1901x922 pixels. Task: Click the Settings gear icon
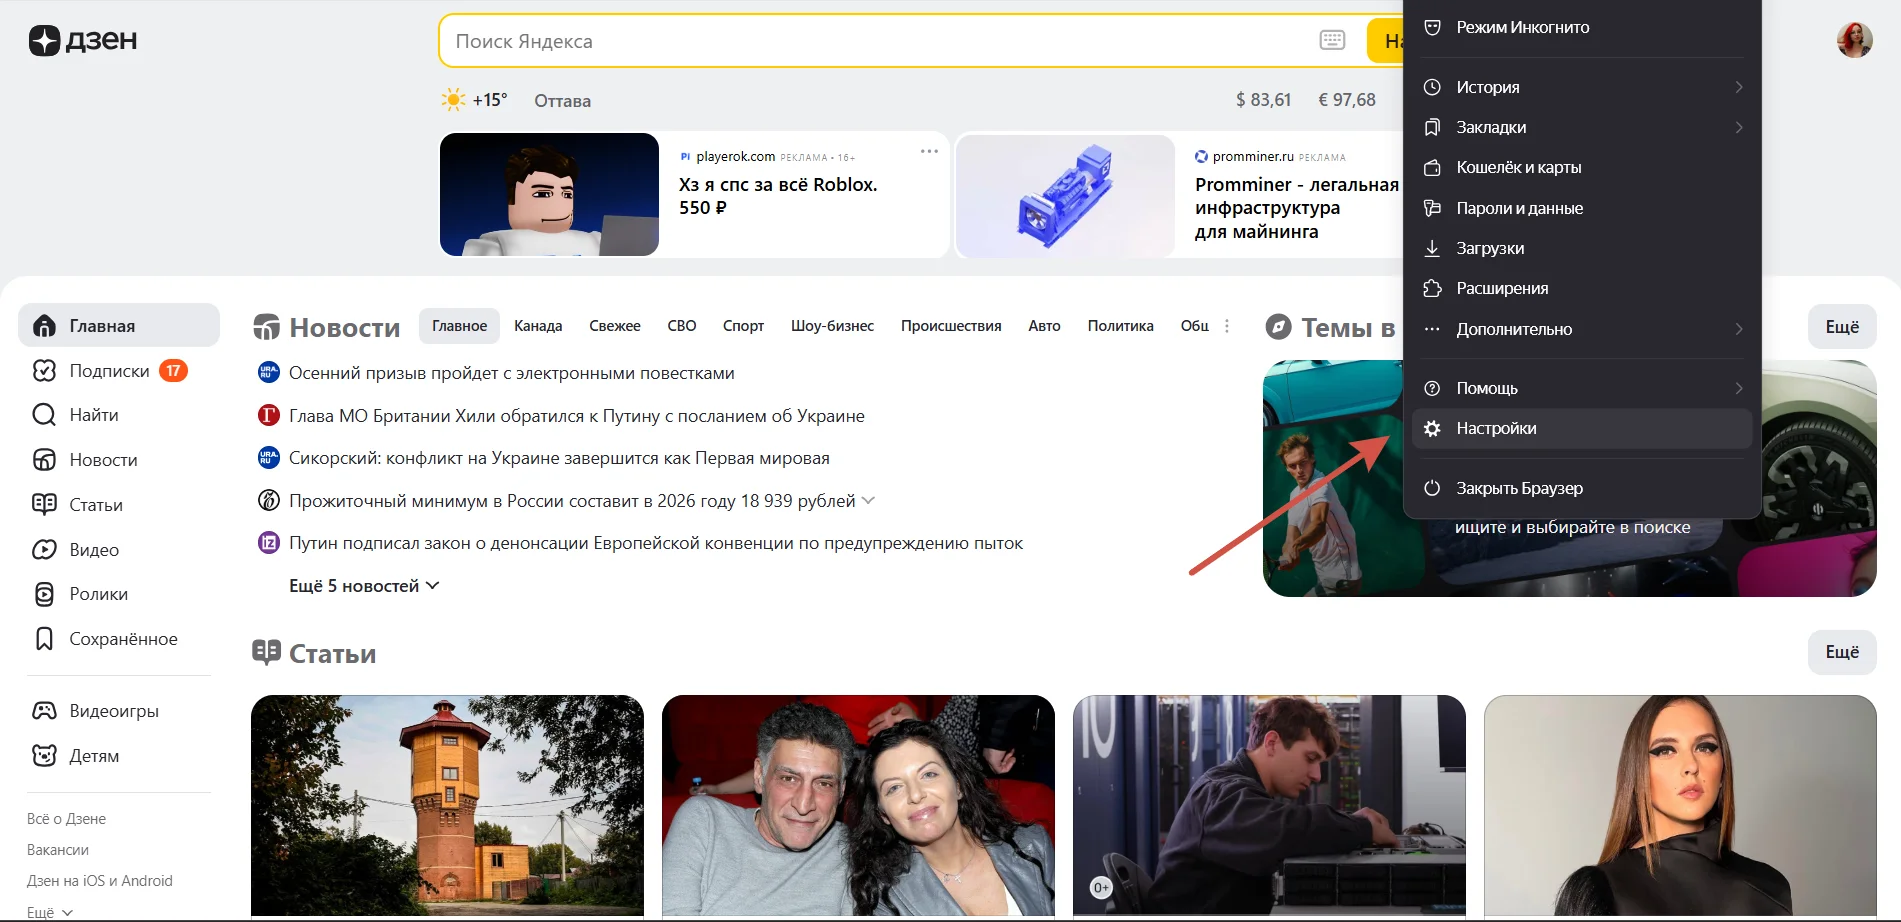pyautogui.click(x=1432, y=428)
